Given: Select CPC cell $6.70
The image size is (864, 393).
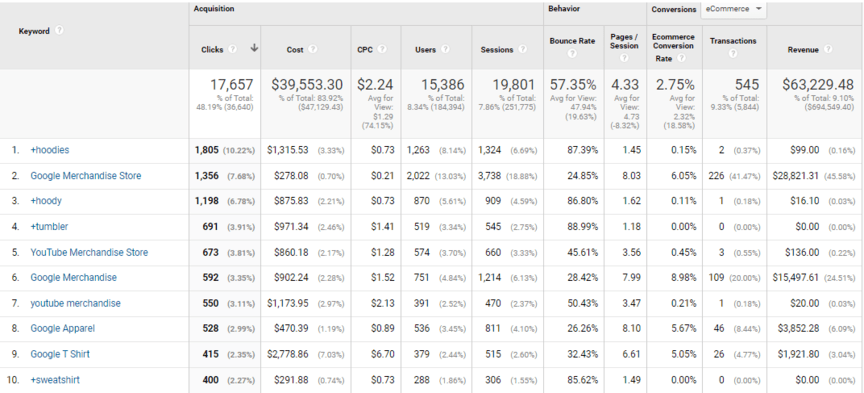Looking at the screenshot, I should tap(382, 354).
